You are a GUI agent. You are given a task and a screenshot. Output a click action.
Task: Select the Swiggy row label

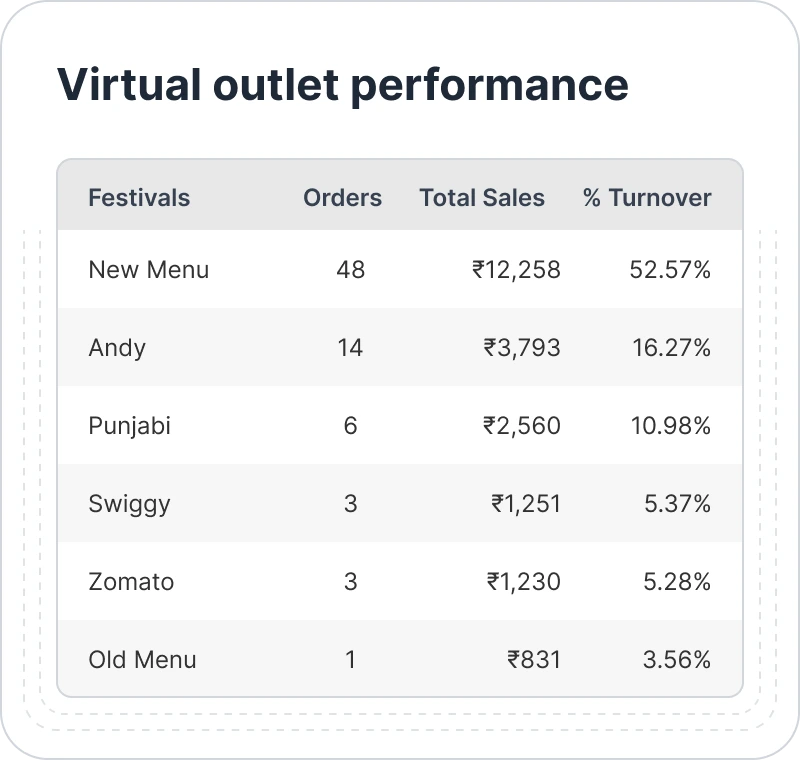129,503
